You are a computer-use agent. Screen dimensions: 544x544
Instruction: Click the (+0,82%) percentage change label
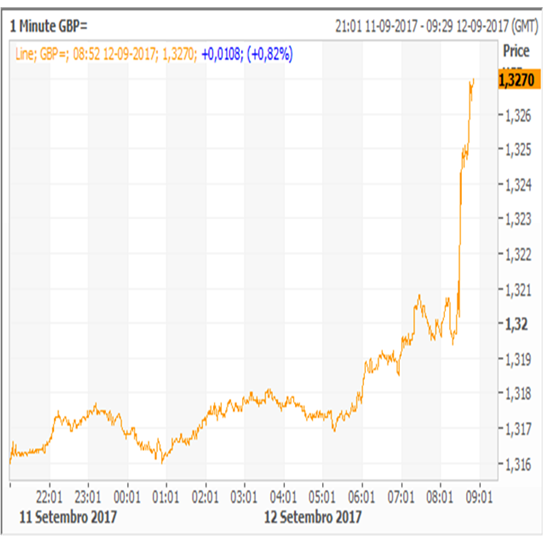click(x=270, y=54)
